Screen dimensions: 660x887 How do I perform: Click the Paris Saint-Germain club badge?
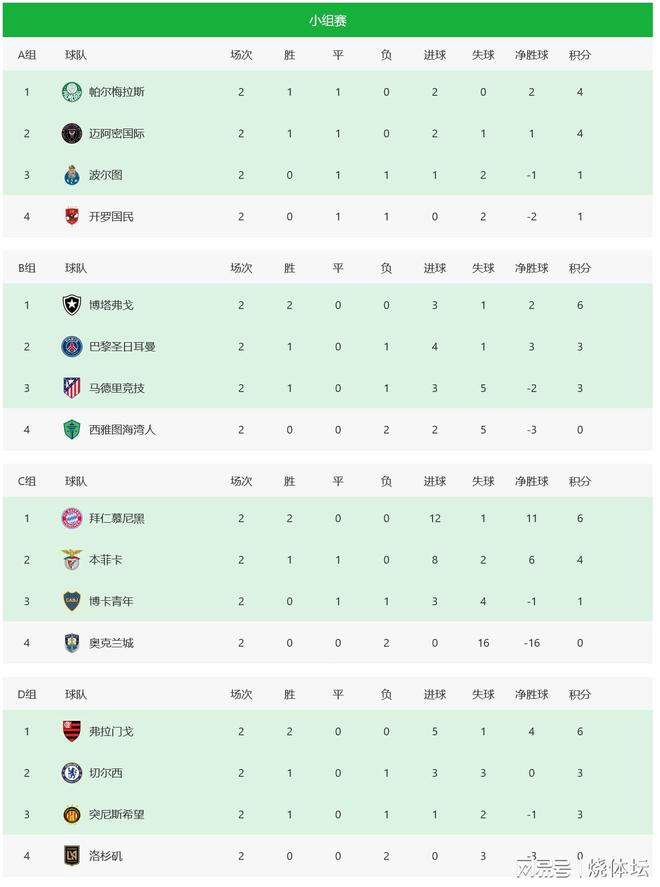point(72,346)
